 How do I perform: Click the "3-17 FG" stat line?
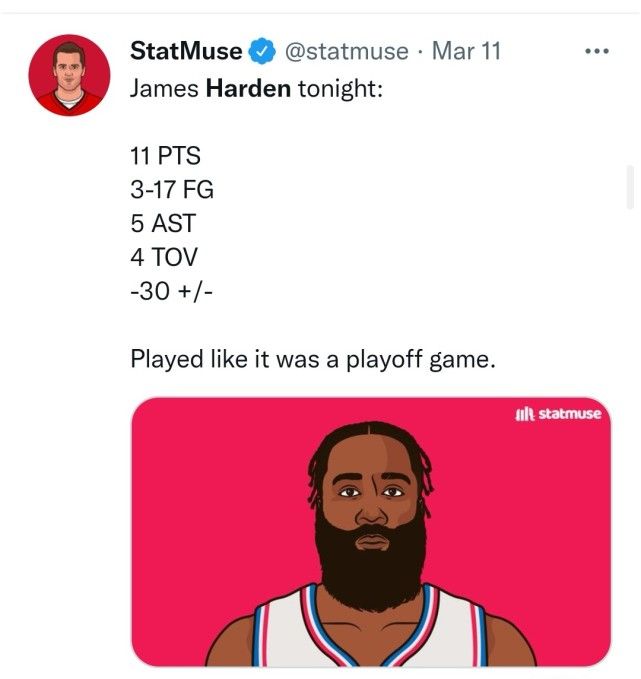(172, 190)
